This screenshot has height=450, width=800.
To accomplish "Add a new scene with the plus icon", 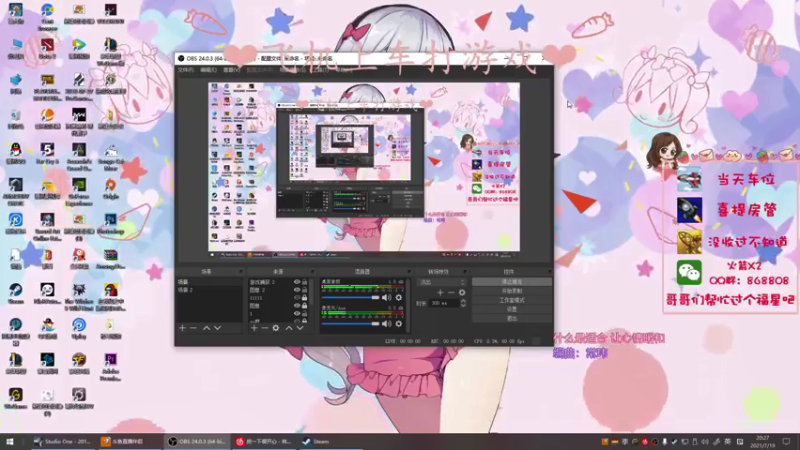I will click(x=183, y=328).
